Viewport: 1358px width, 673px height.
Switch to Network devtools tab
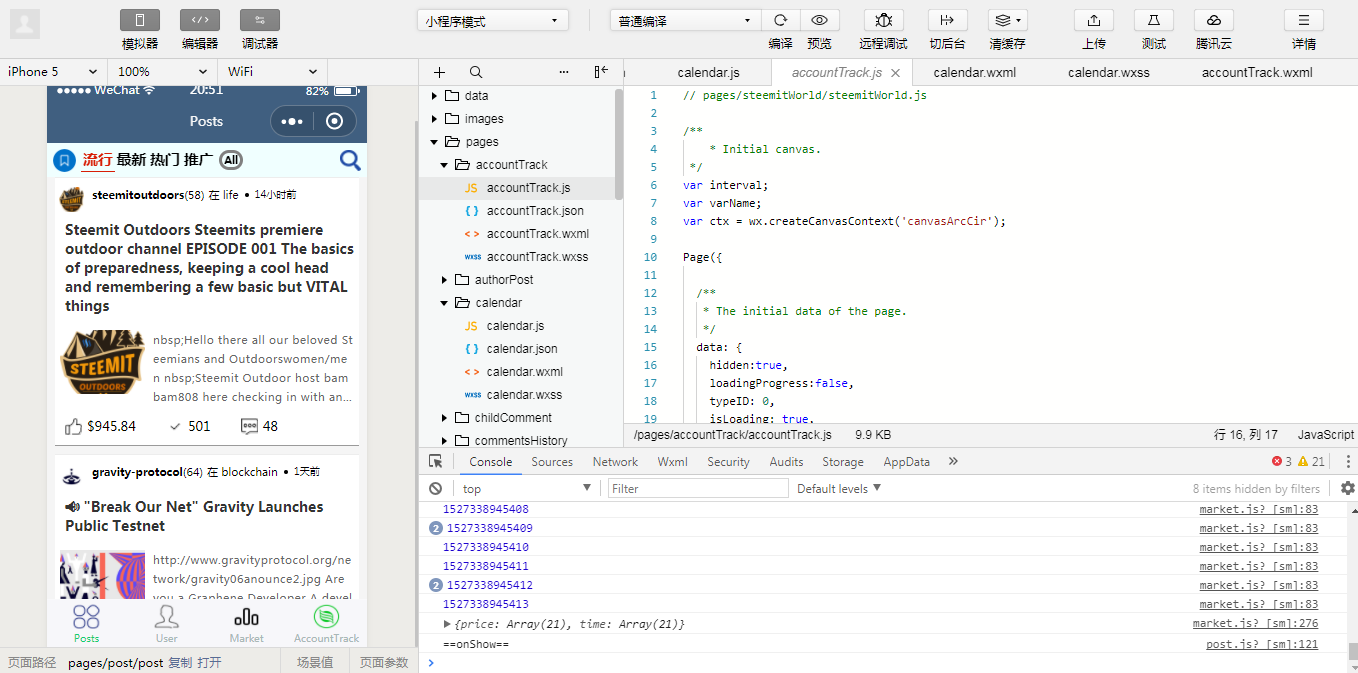[615, 462]
